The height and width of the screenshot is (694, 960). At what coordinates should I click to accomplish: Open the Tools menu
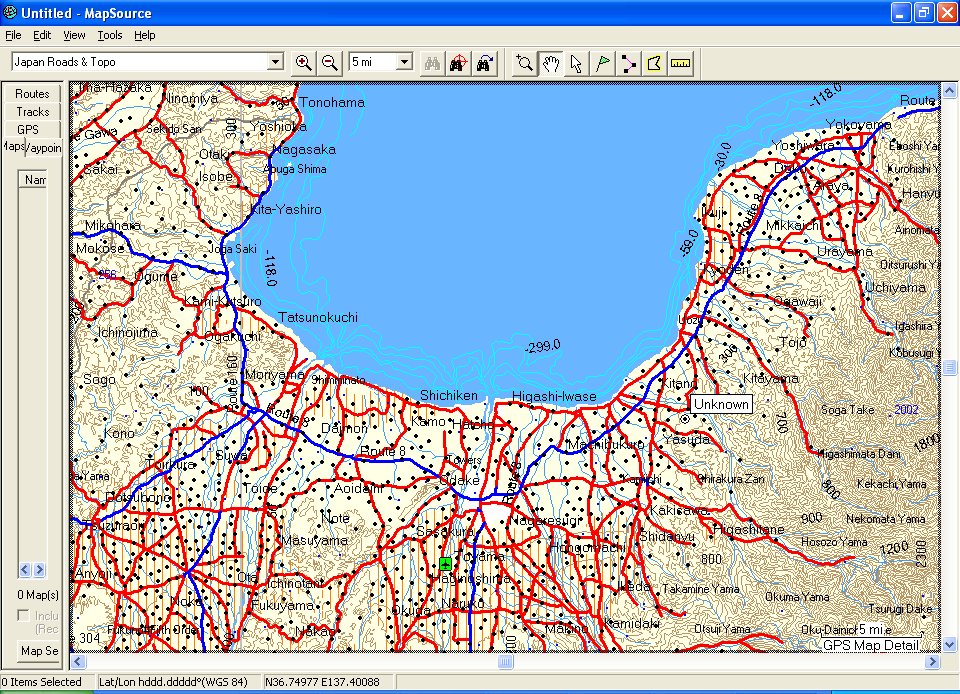click(x=110, y=35)
